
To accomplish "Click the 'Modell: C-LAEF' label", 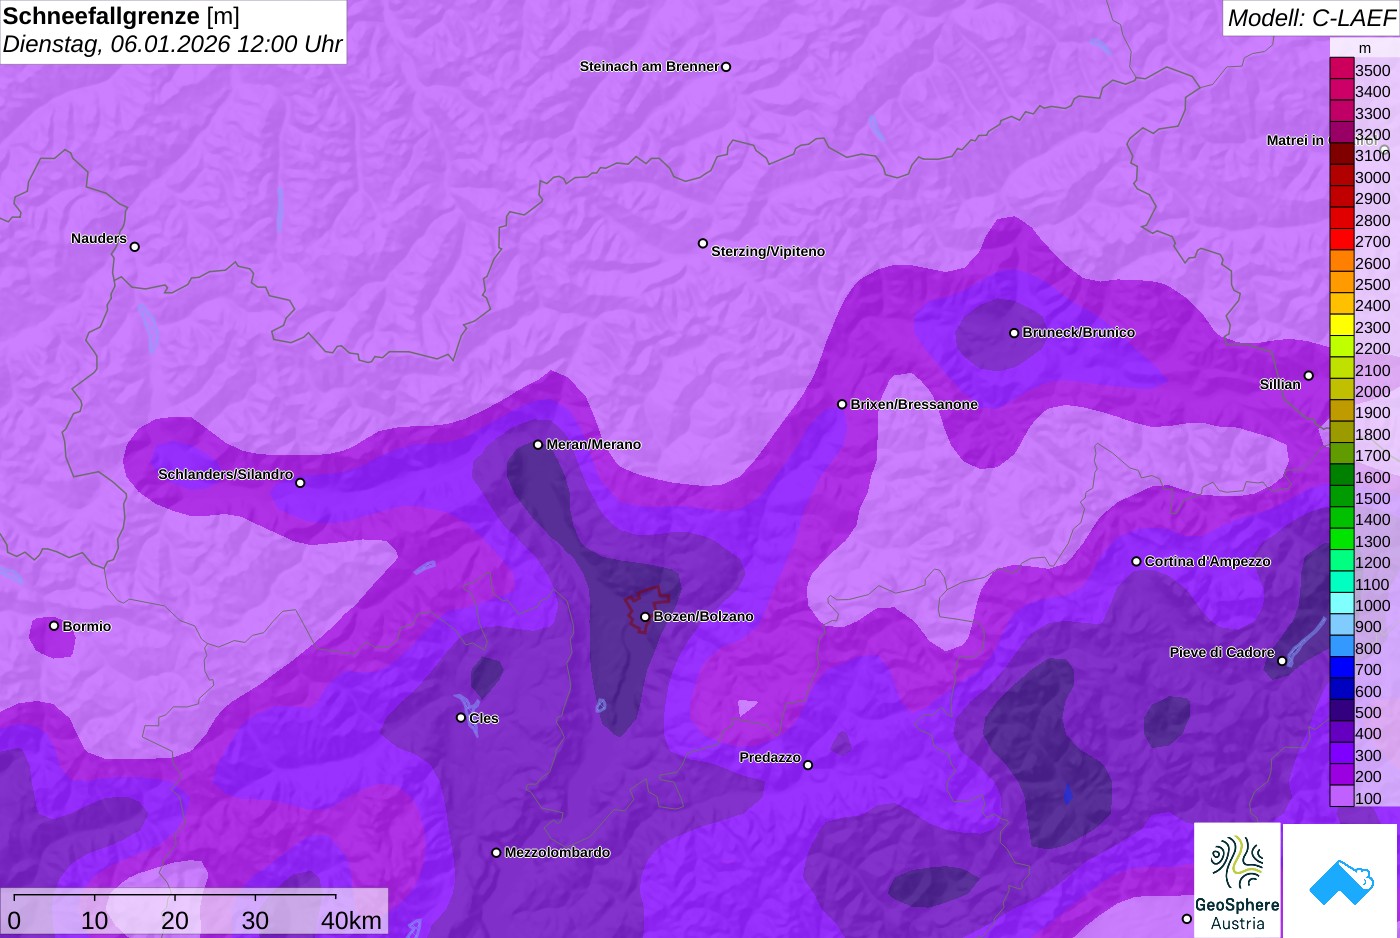I will click(1310, 18).
